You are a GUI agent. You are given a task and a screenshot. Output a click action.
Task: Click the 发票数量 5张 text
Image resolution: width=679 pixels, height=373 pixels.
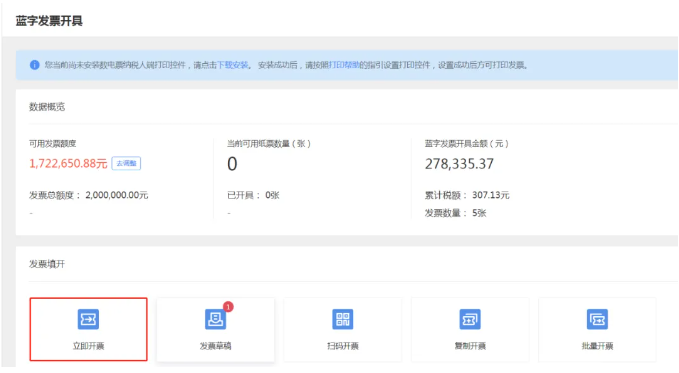[x=456, y=213]
